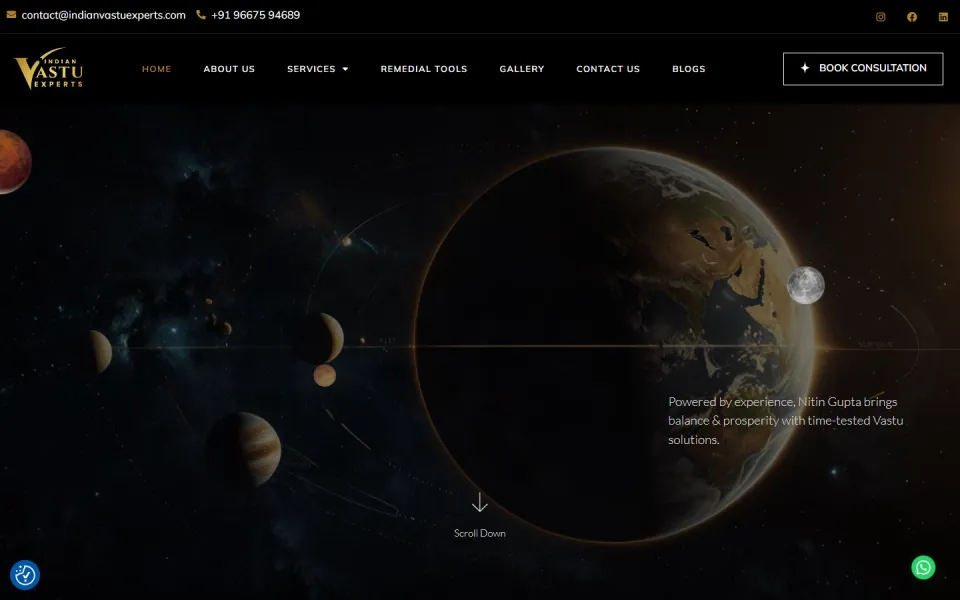Click the contact@indianvastuexperts.com email link

pyautogui.click(x=103, y=15)
